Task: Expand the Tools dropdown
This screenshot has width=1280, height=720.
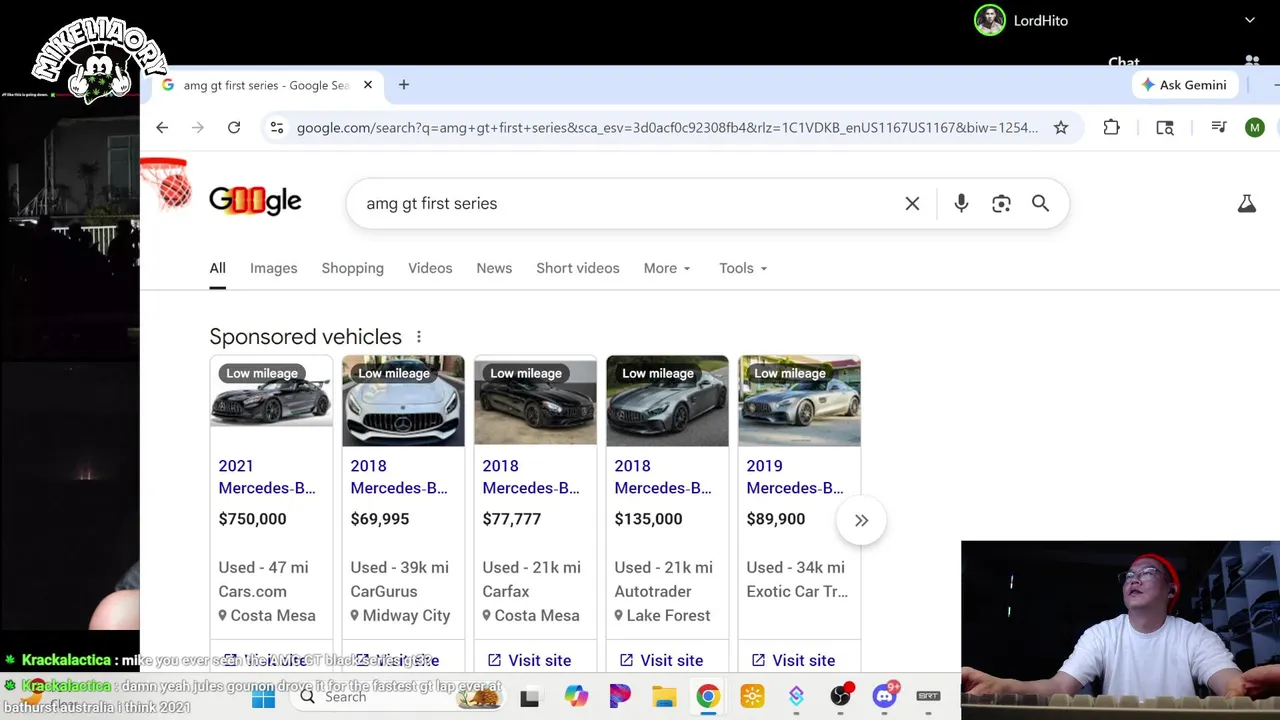Action: (743, 268)
